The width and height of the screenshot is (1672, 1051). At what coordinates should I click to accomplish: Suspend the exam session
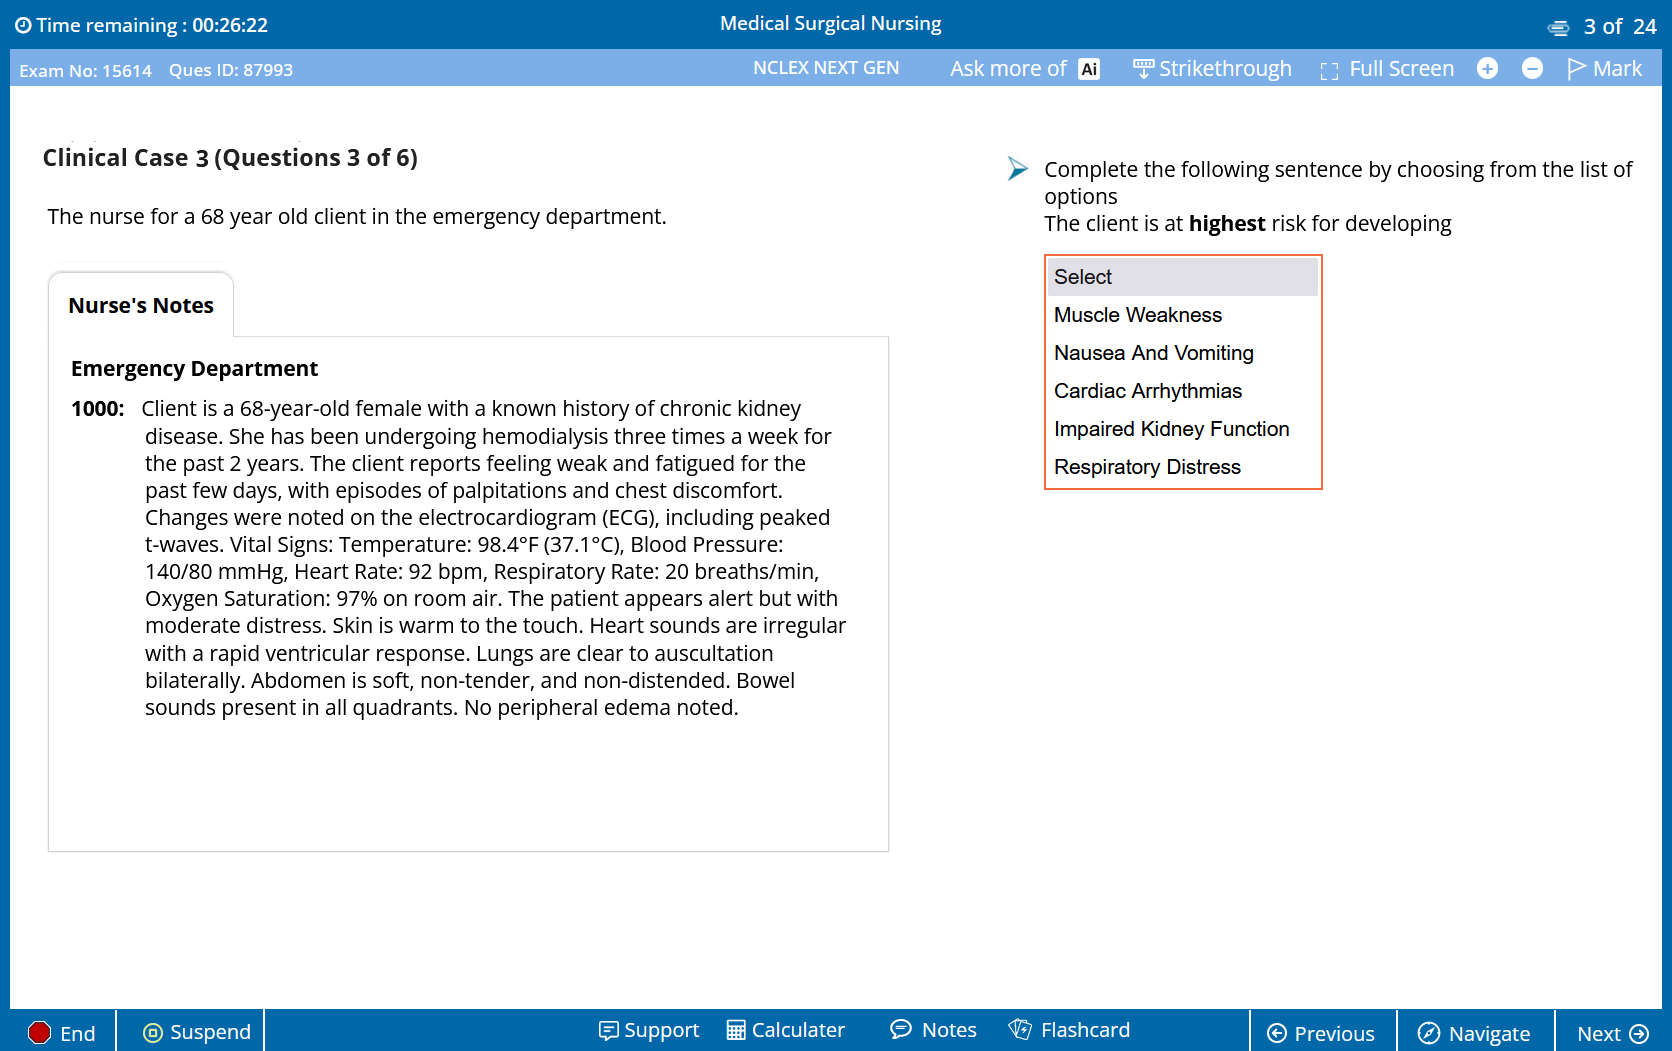tap(197, 1032)
